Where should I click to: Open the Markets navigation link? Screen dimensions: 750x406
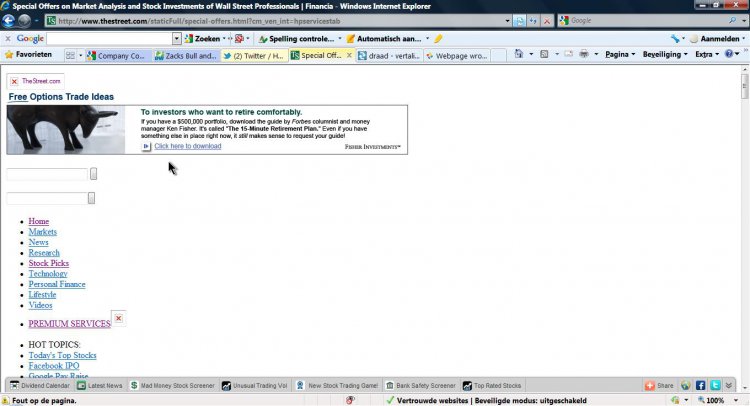(x=43, y=232)
